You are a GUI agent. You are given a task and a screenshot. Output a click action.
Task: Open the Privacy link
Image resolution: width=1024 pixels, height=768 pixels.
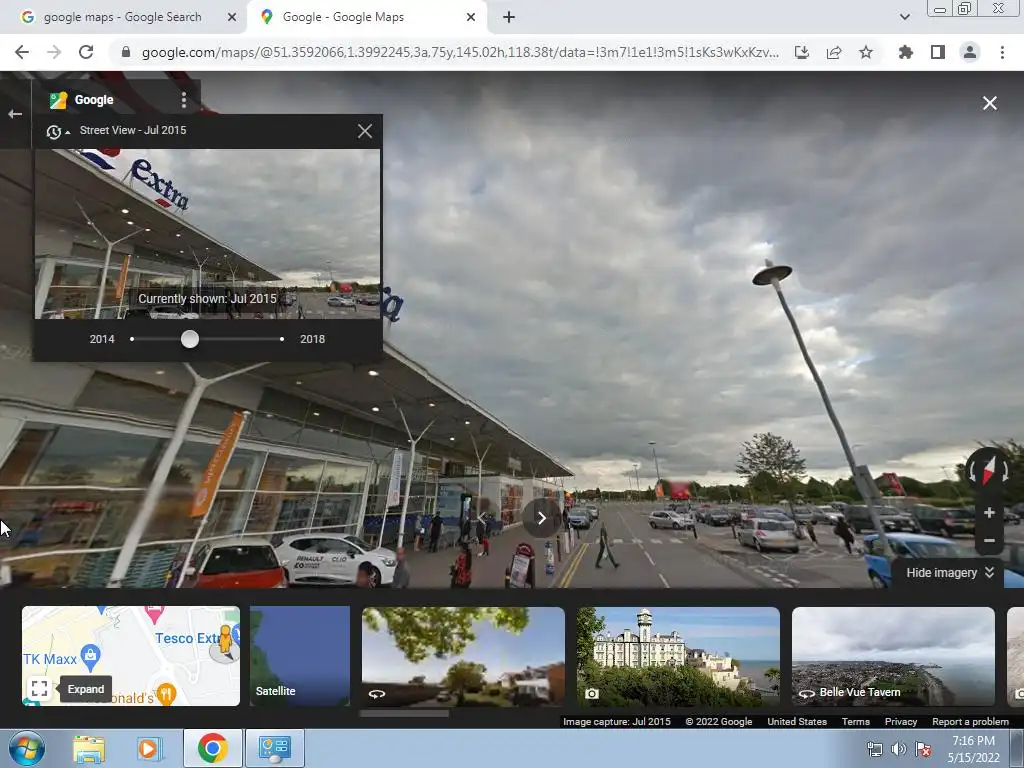pyautogui.click(x=901, y=722)
